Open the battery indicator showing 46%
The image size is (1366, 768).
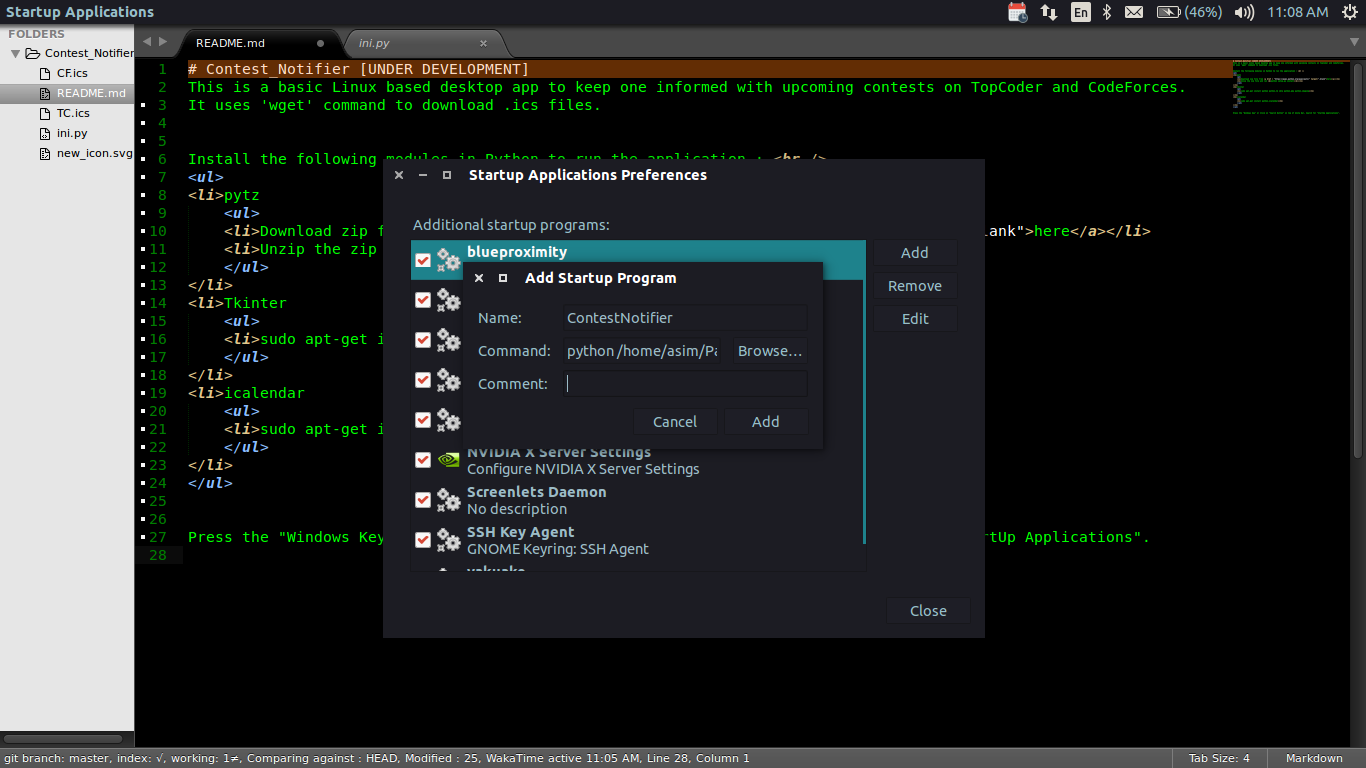[1188, 12]
